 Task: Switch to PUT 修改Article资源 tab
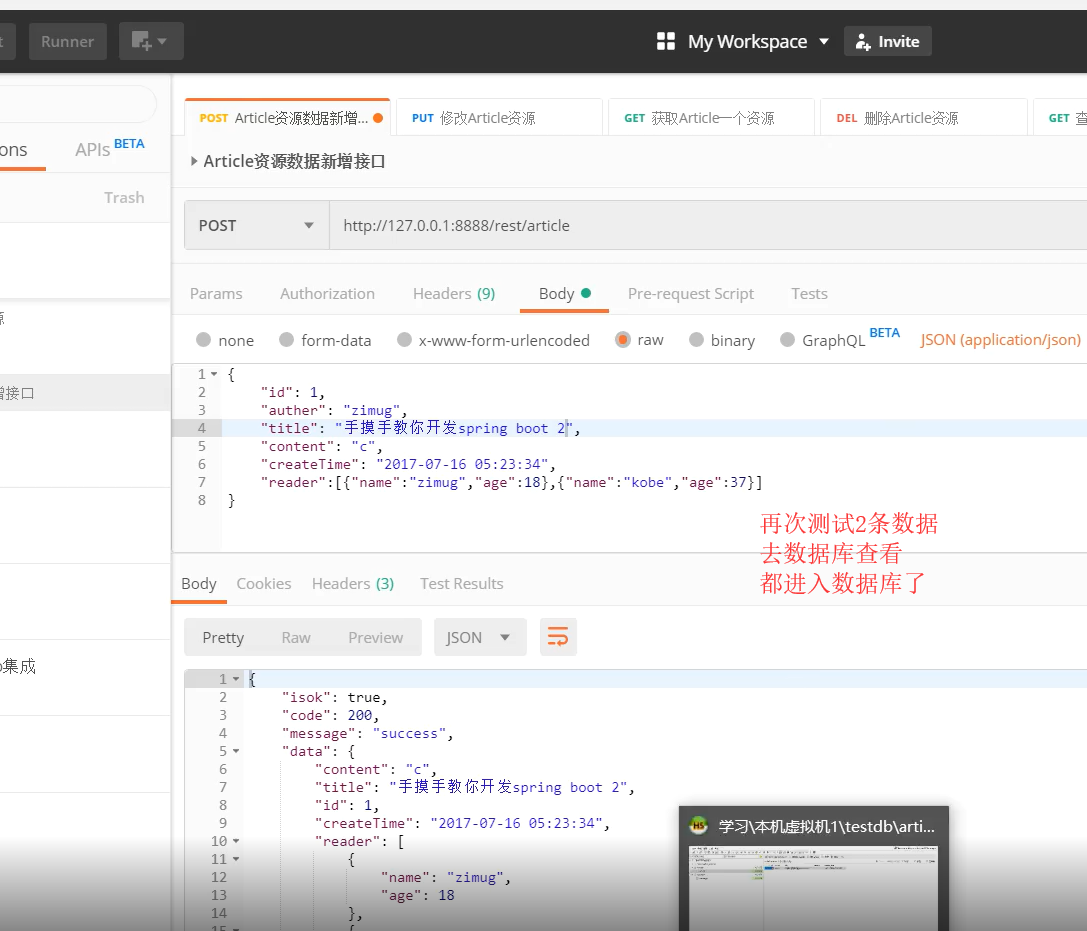pyautogui.click(x=498, y=118)
